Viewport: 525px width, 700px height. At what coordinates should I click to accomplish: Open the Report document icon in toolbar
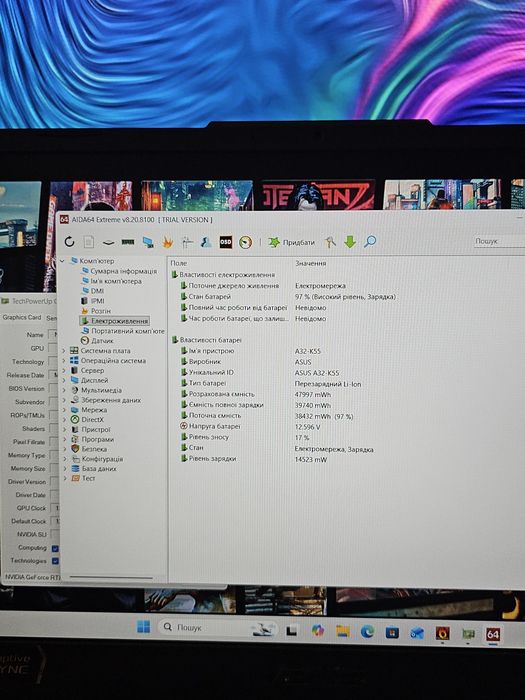pos(89,242)
